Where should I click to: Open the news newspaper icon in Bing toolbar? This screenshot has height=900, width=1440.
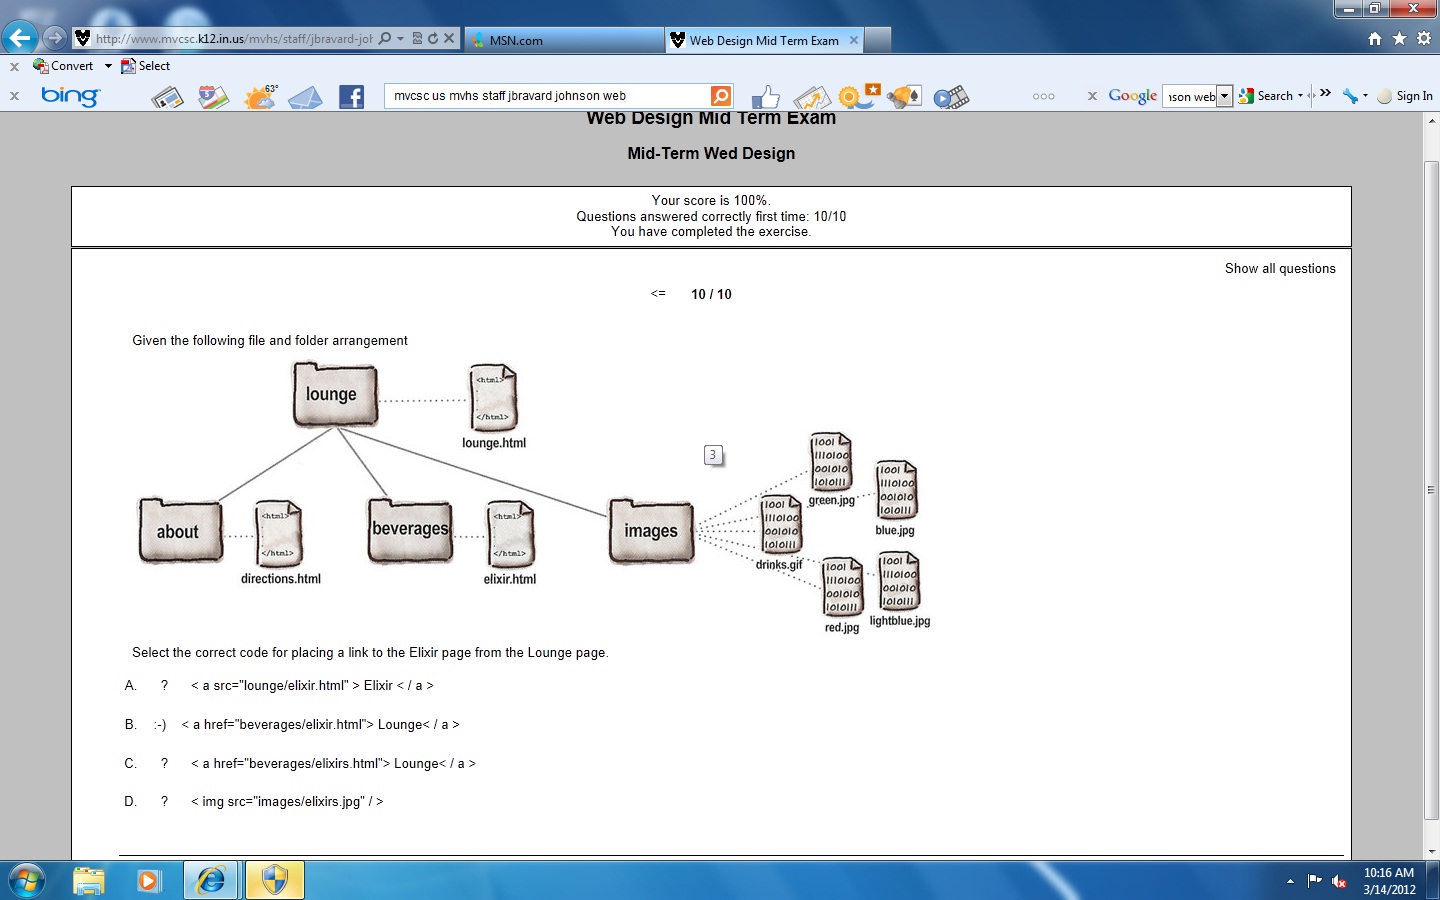167,97
